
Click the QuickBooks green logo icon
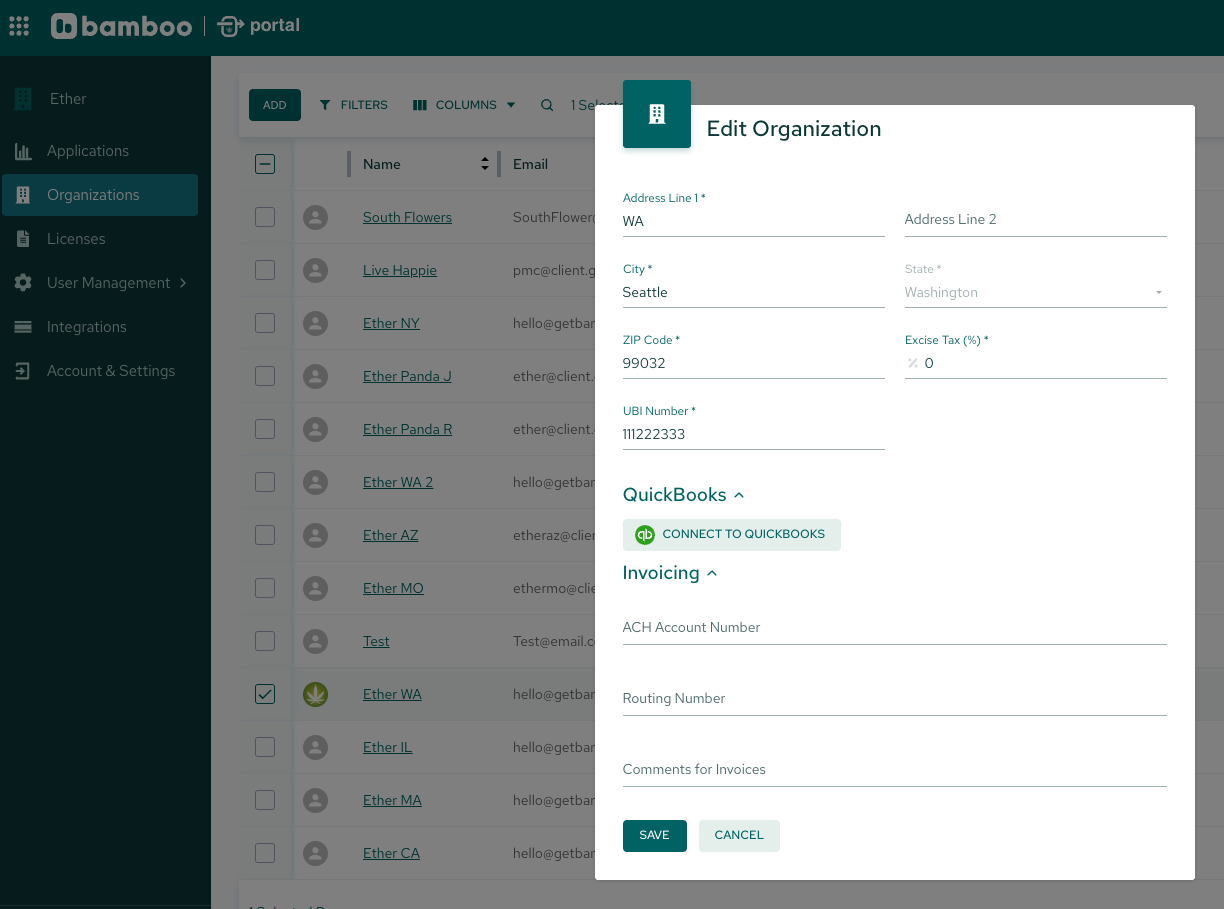pos(645,535)
